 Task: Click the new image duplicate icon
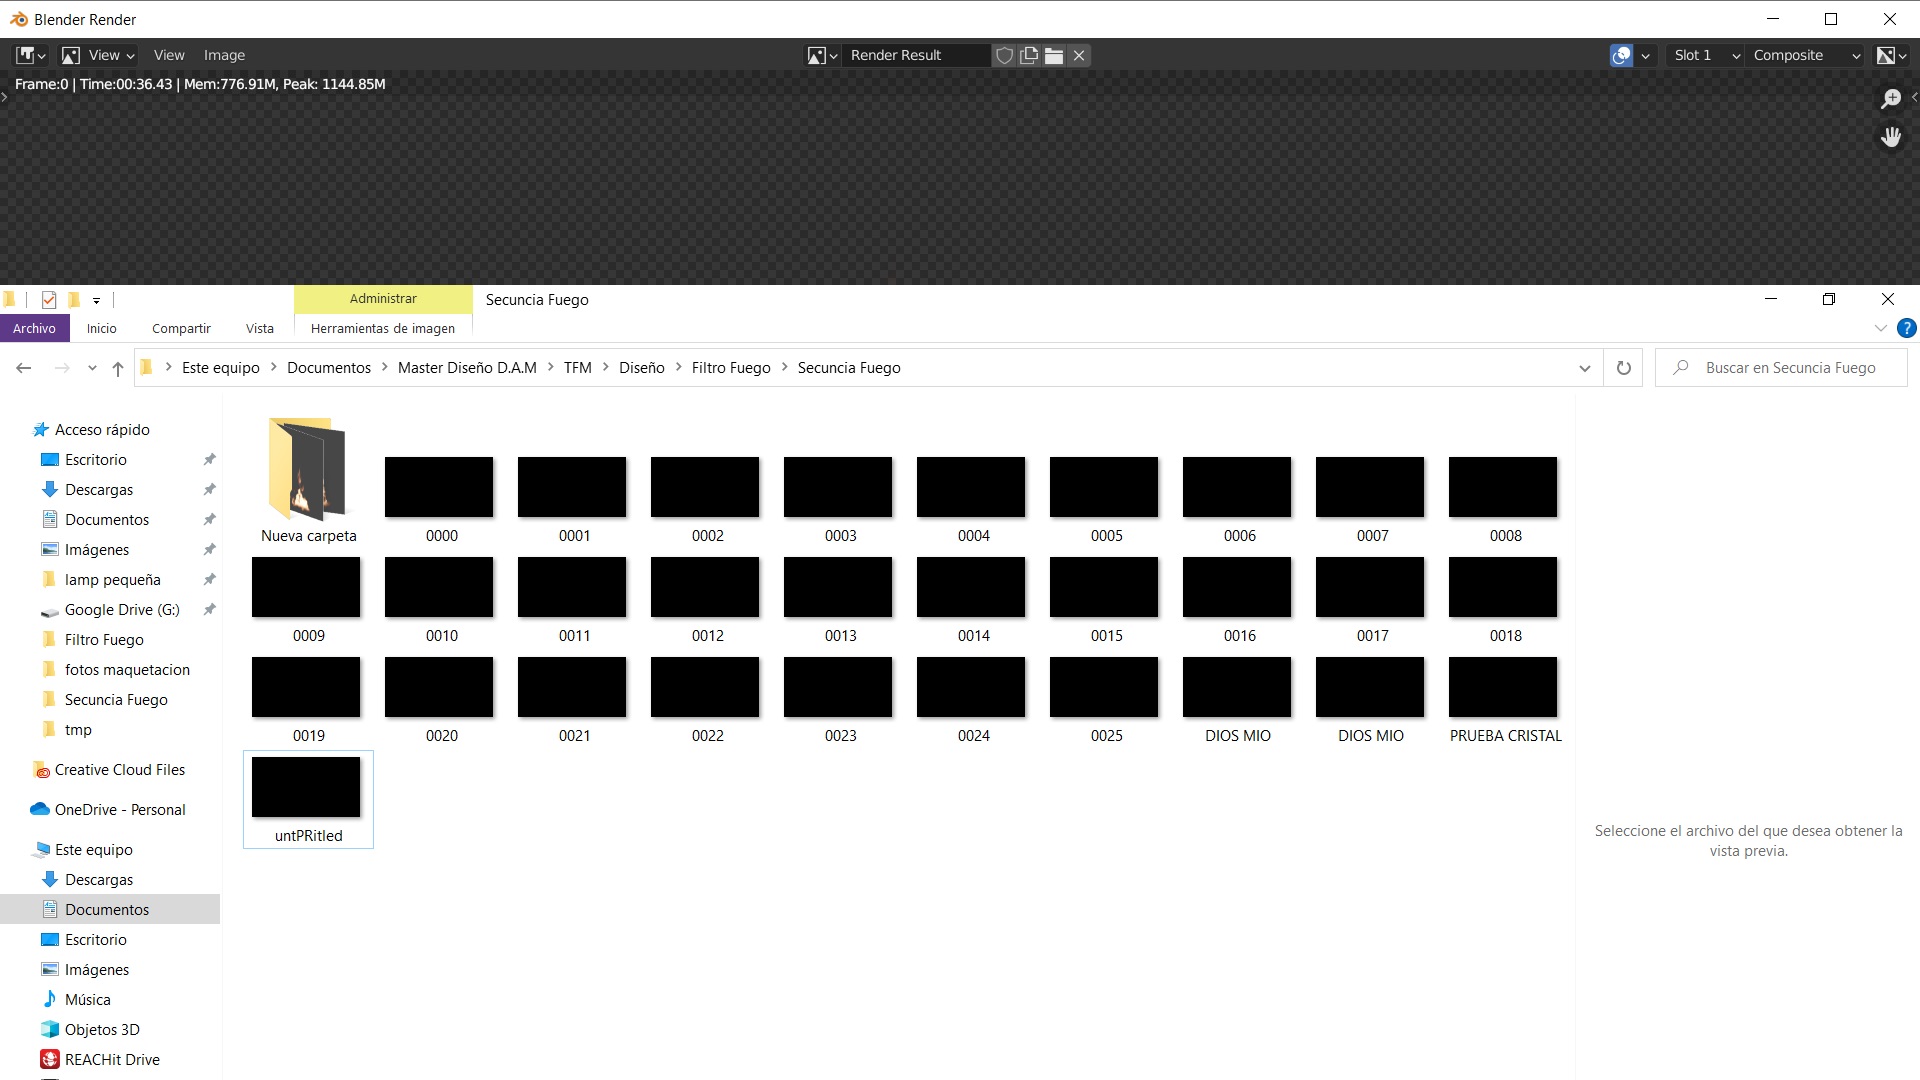tap(1029, 56)
